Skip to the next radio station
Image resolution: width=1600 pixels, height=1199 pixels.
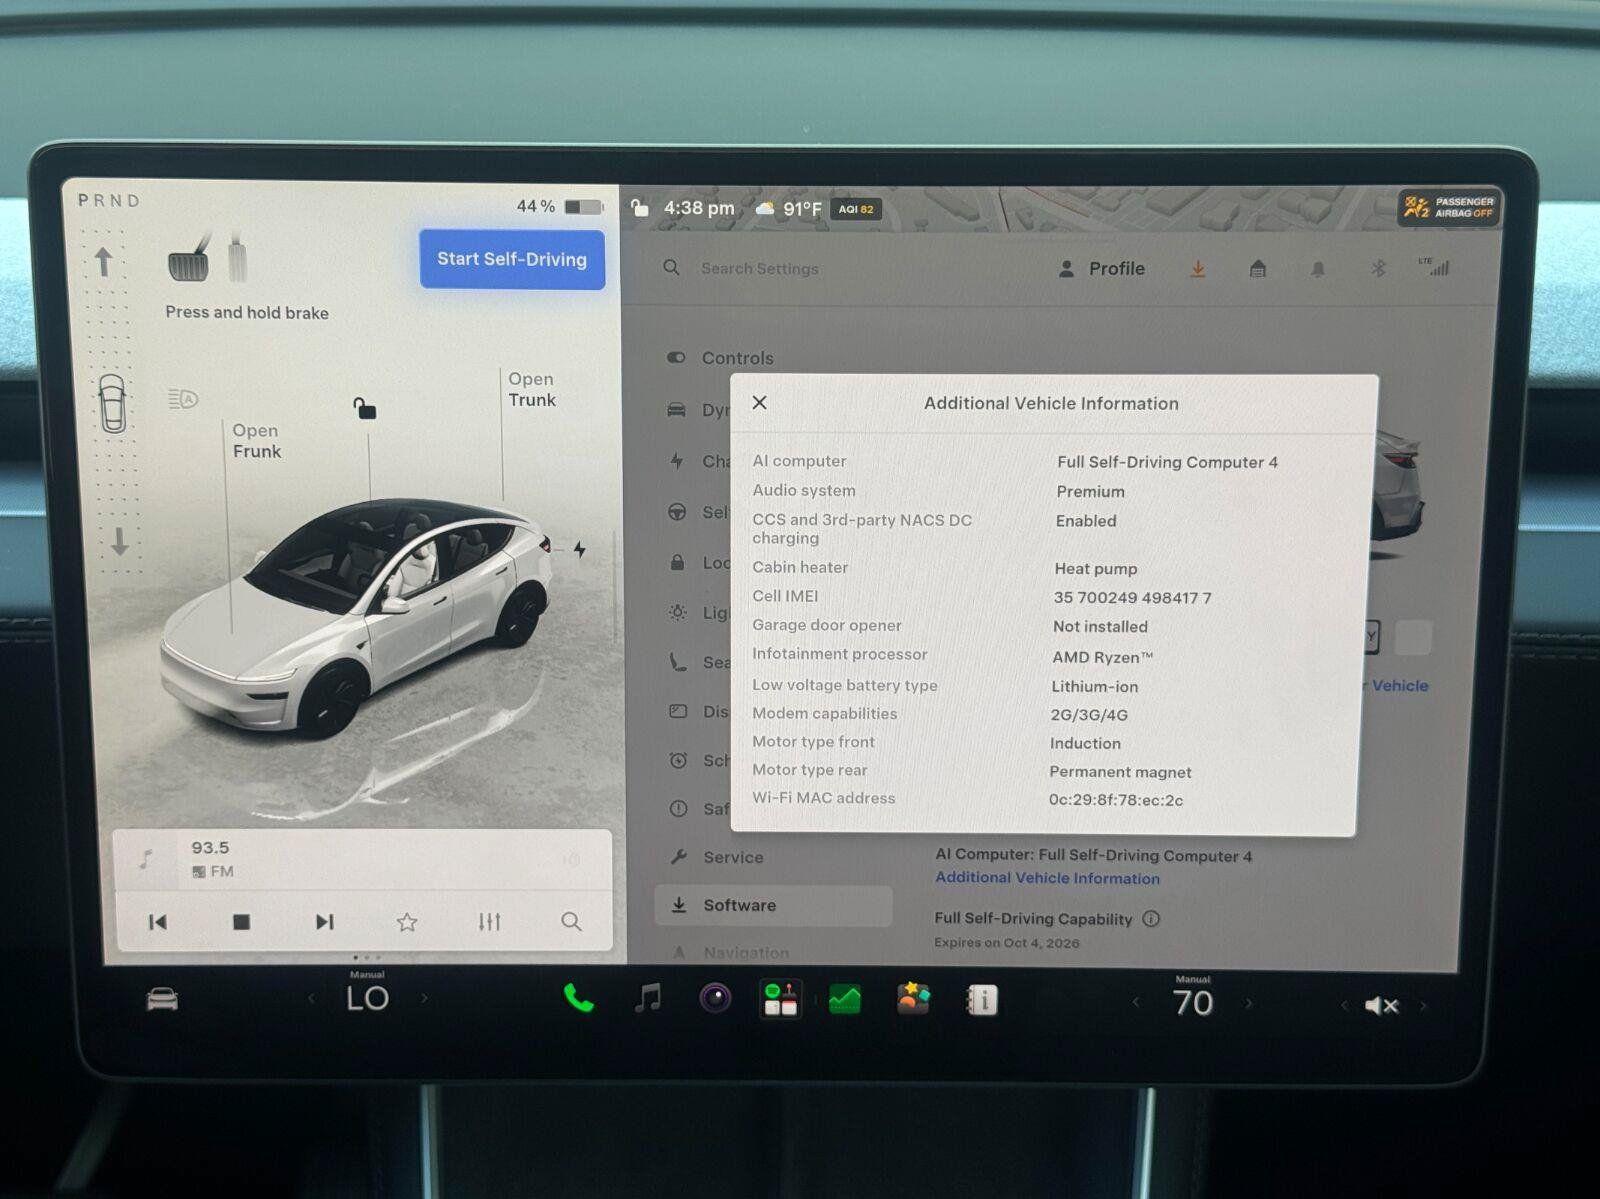point(324,922)
